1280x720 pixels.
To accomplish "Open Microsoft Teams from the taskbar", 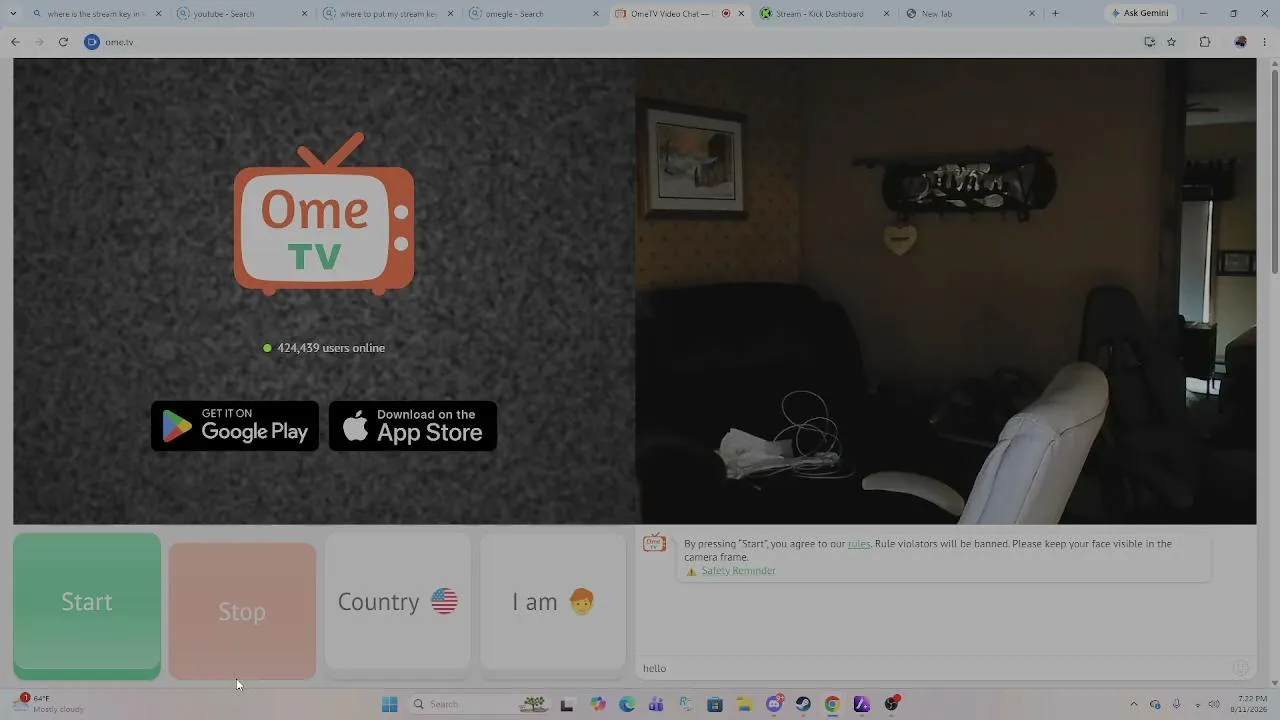I will tap(656, 704).
